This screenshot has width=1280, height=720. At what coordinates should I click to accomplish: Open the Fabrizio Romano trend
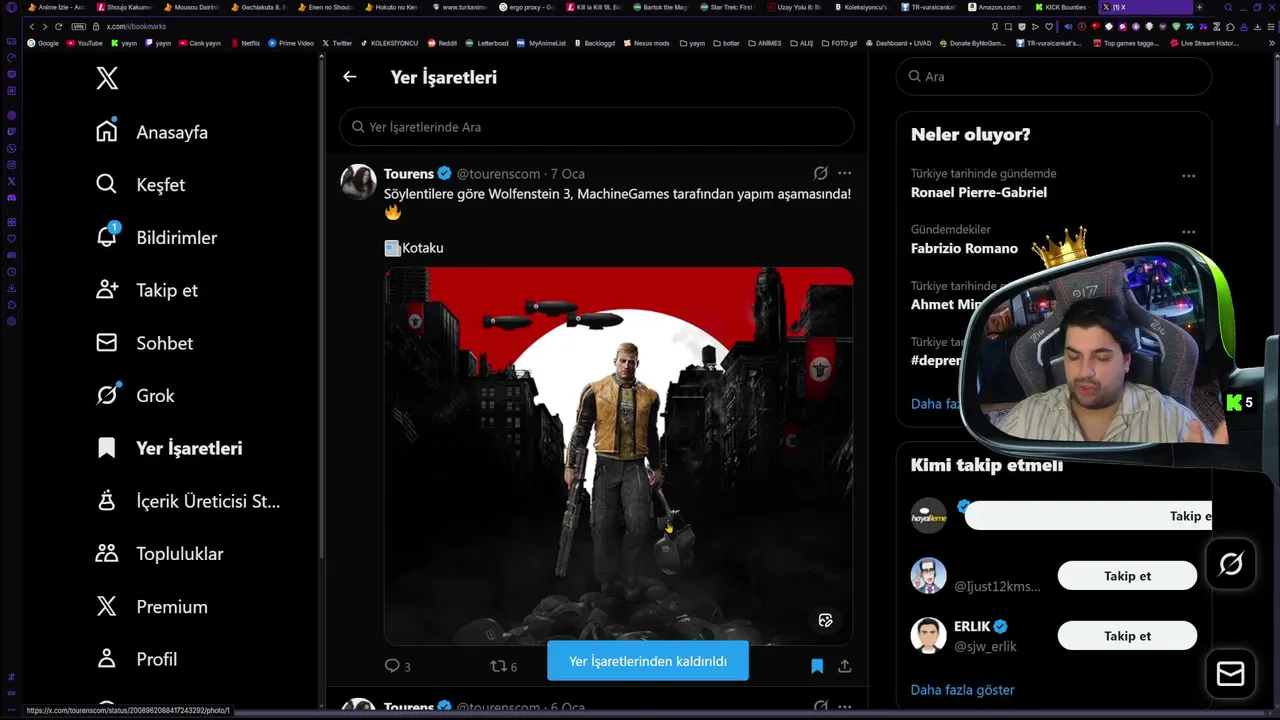[964, 248]
